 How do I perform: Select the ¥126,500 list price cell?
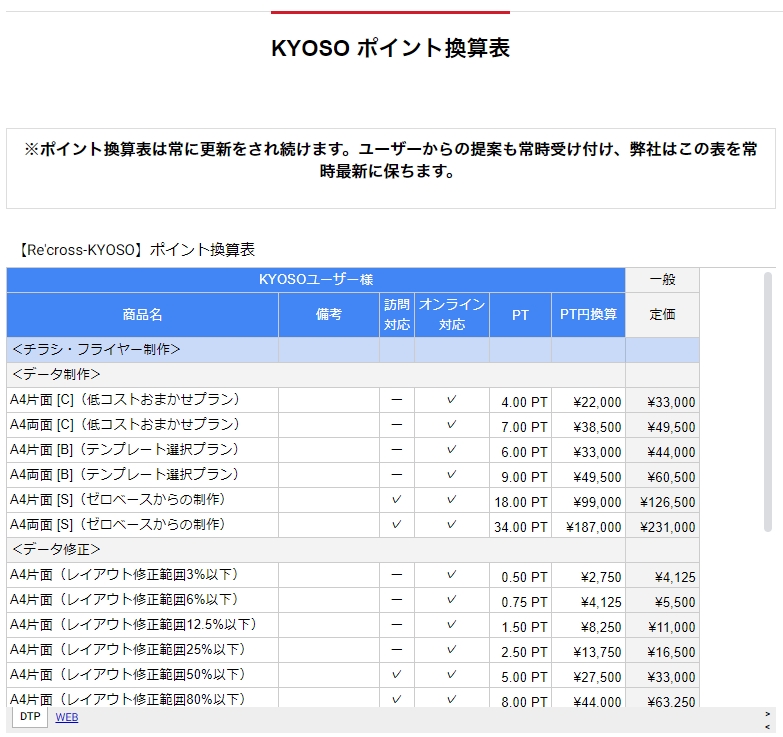click(662, 501)
